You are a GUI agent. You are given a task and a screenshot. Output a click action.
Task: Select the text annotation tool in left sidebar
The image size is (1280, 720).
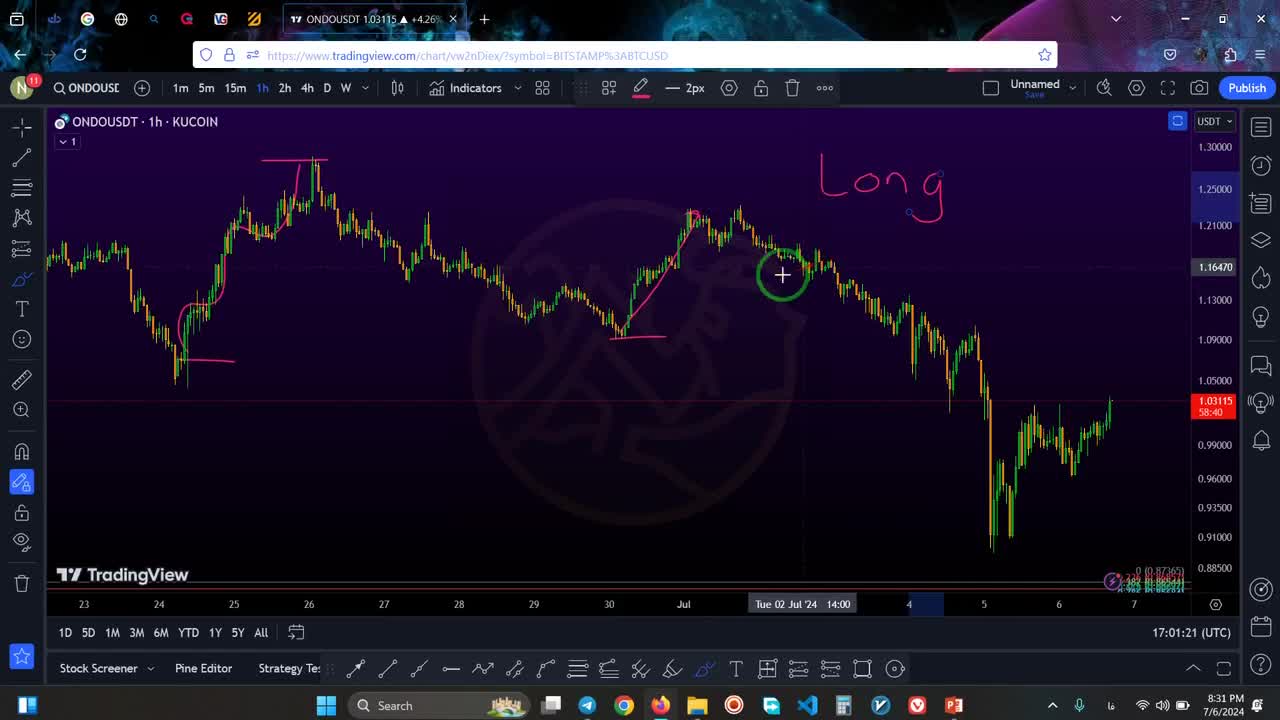[x=21, y=309]
